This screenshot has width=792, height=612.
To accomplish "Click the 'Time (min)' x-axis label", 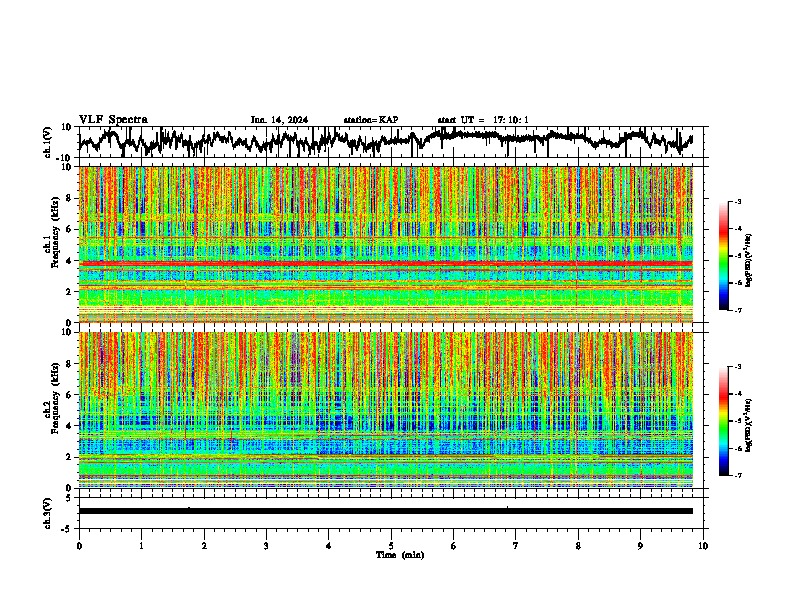I will 400,555.
